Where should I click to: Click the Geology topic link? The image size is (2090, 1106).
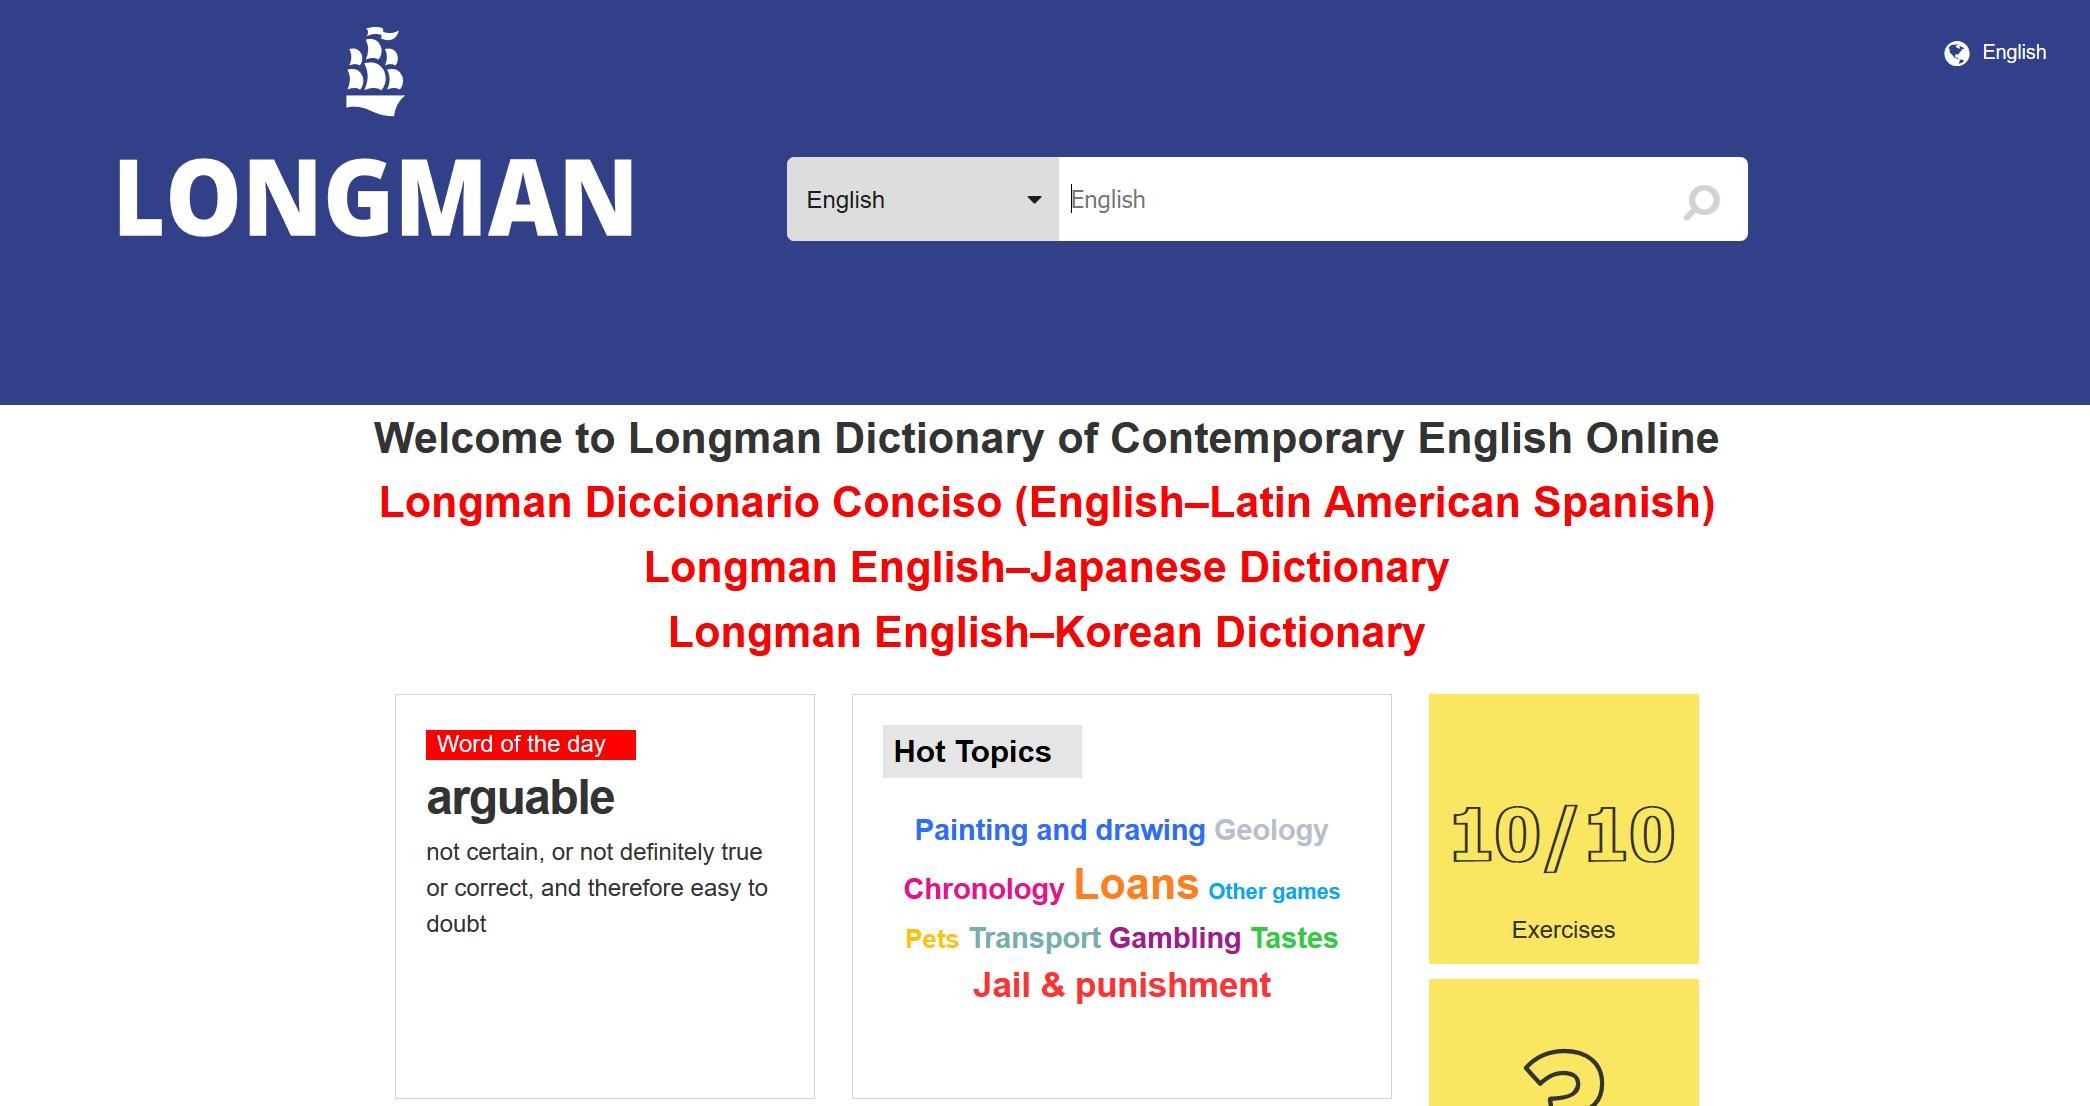click(x=1270, y=830)
